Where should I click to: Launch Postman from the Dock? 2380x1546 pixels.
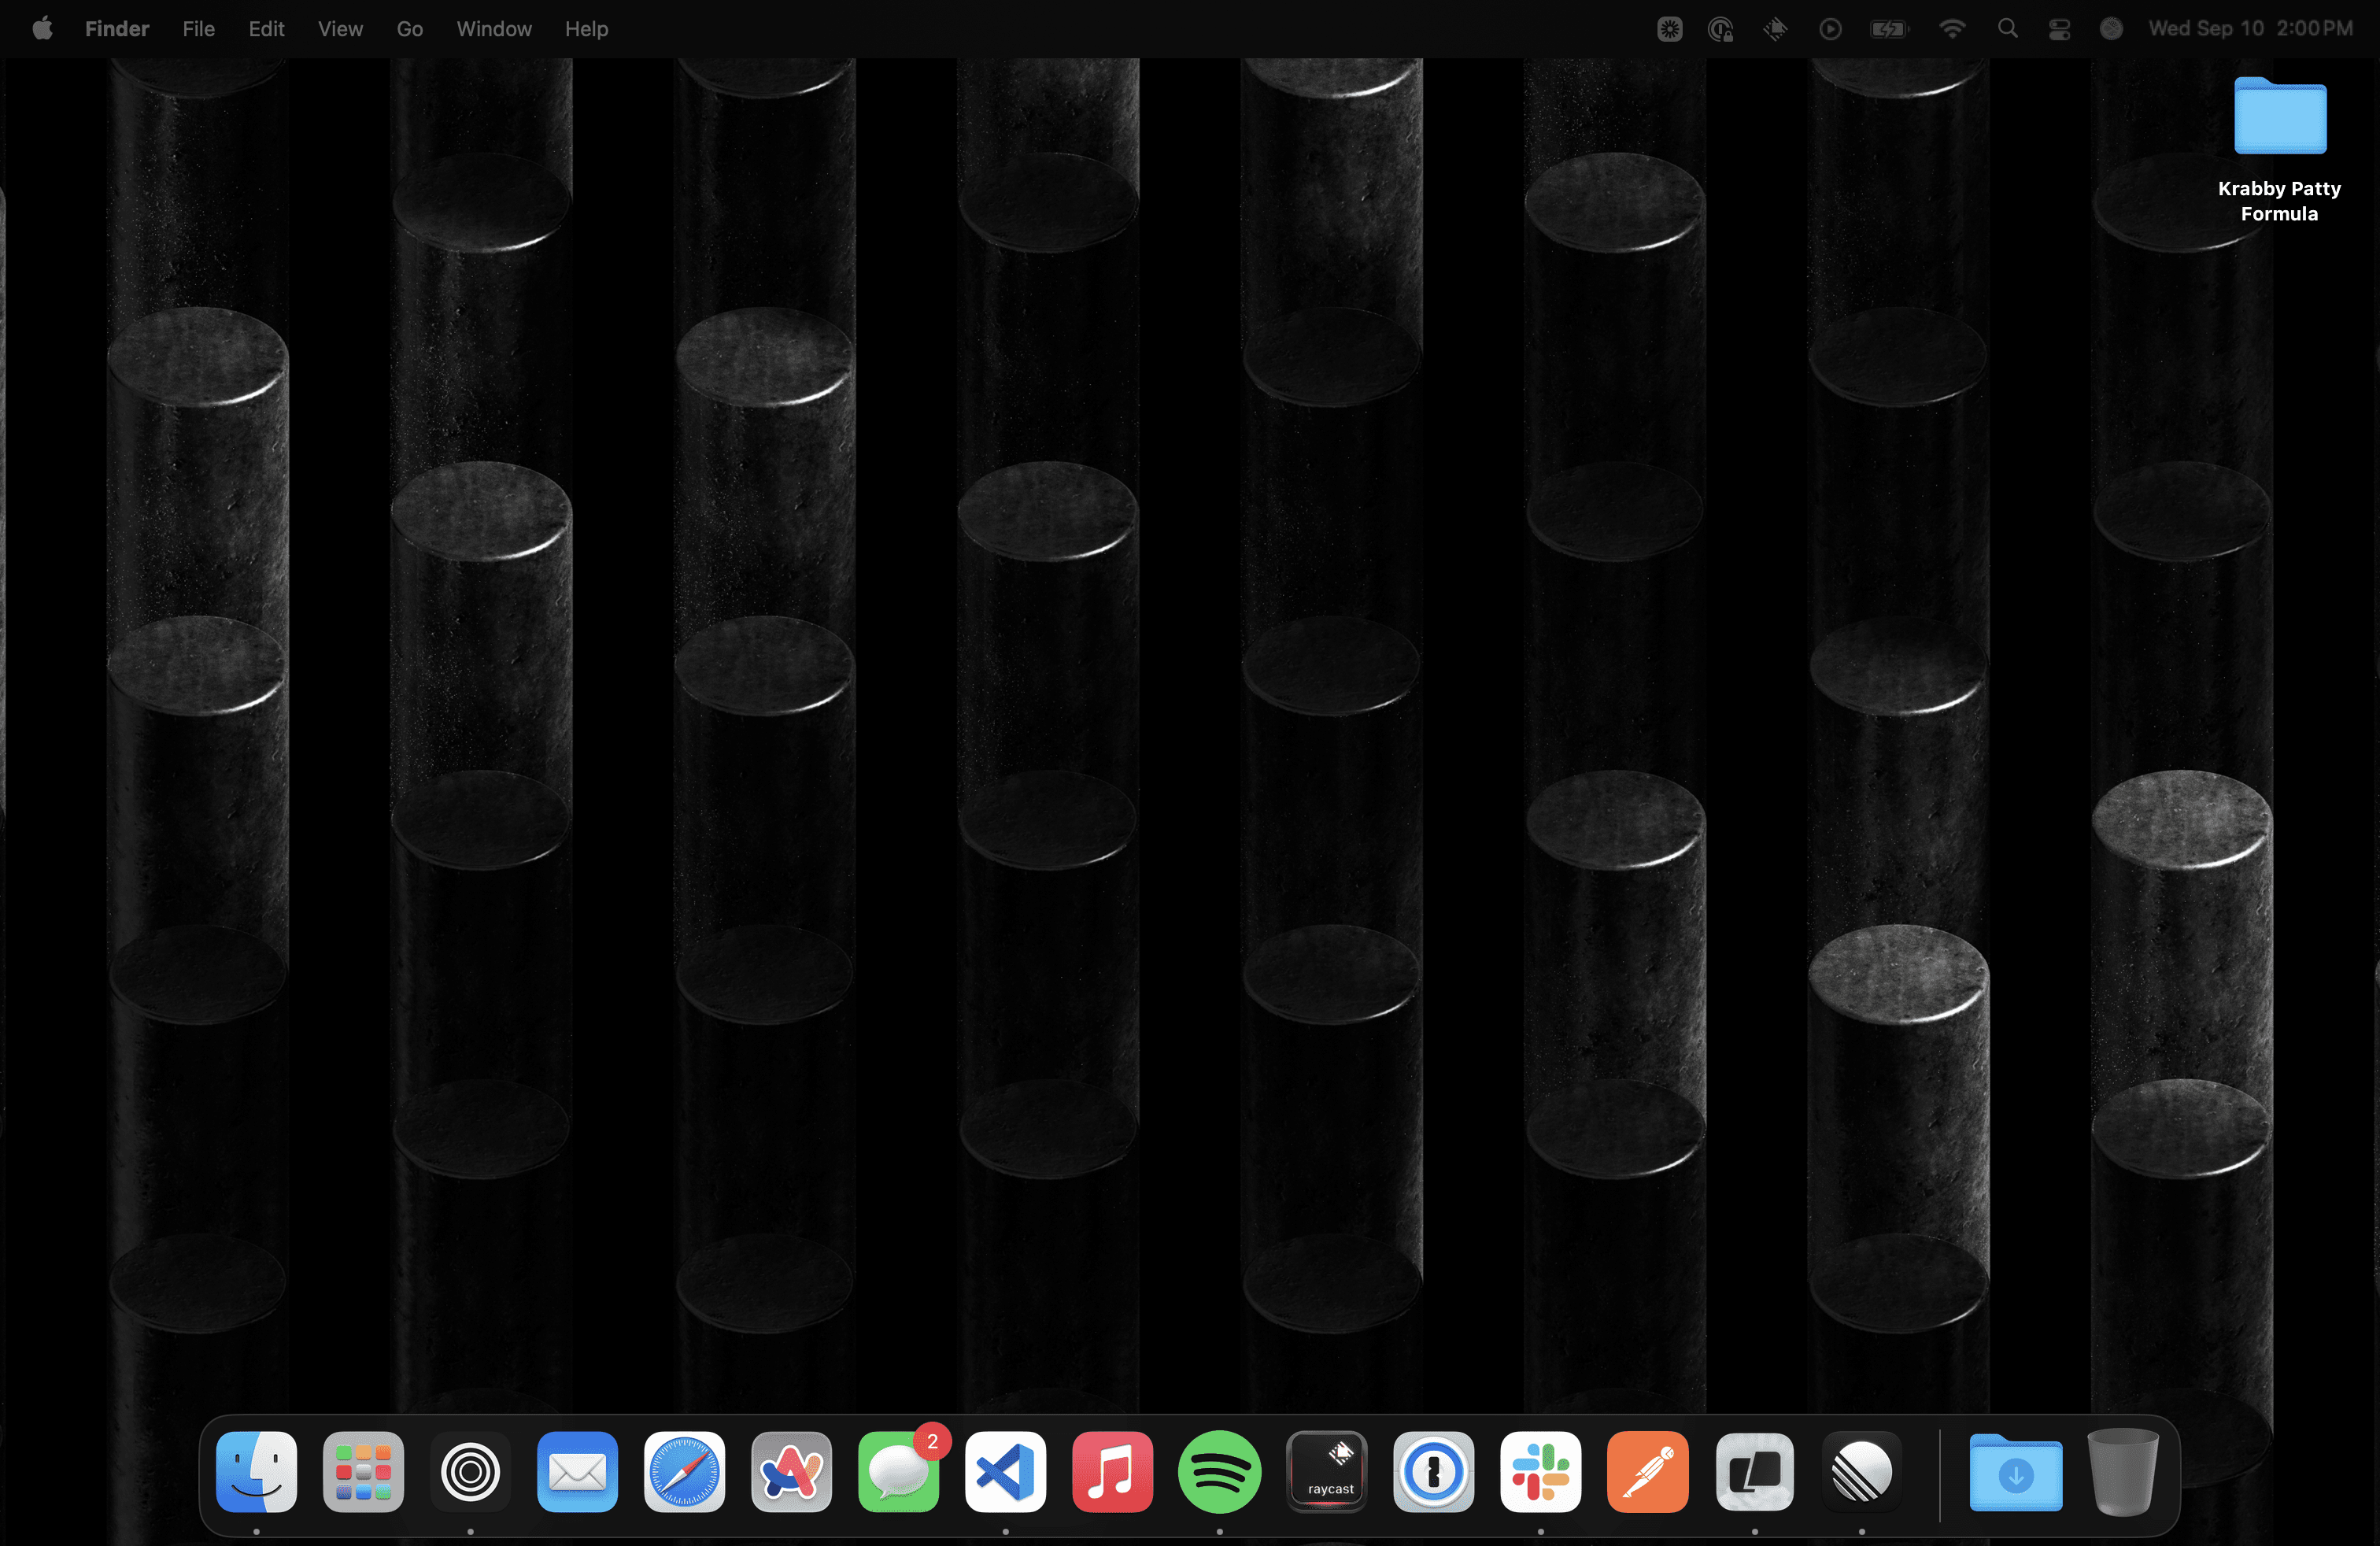point(1647,1472)
